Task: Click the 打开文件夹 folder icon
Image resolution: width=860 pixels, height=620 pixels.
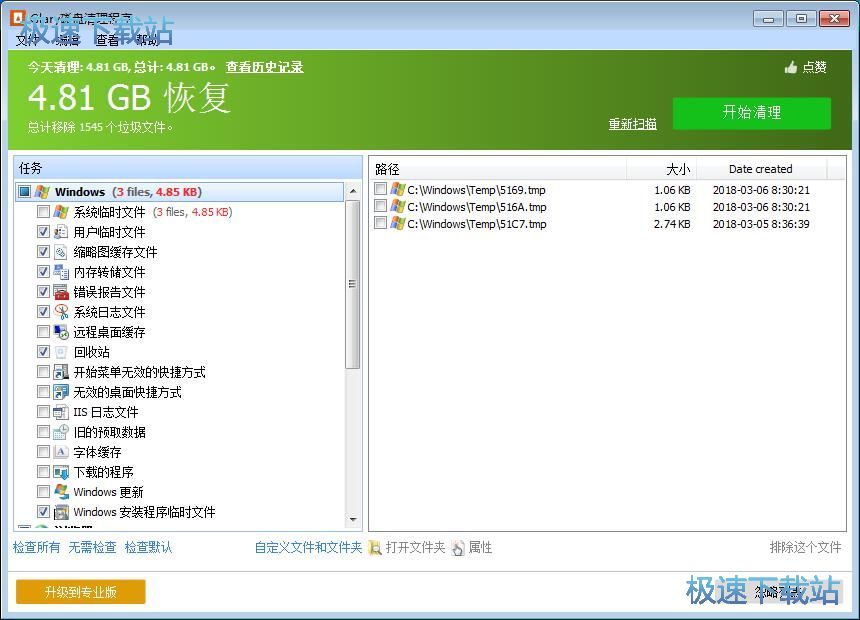Action: (375, 548)
